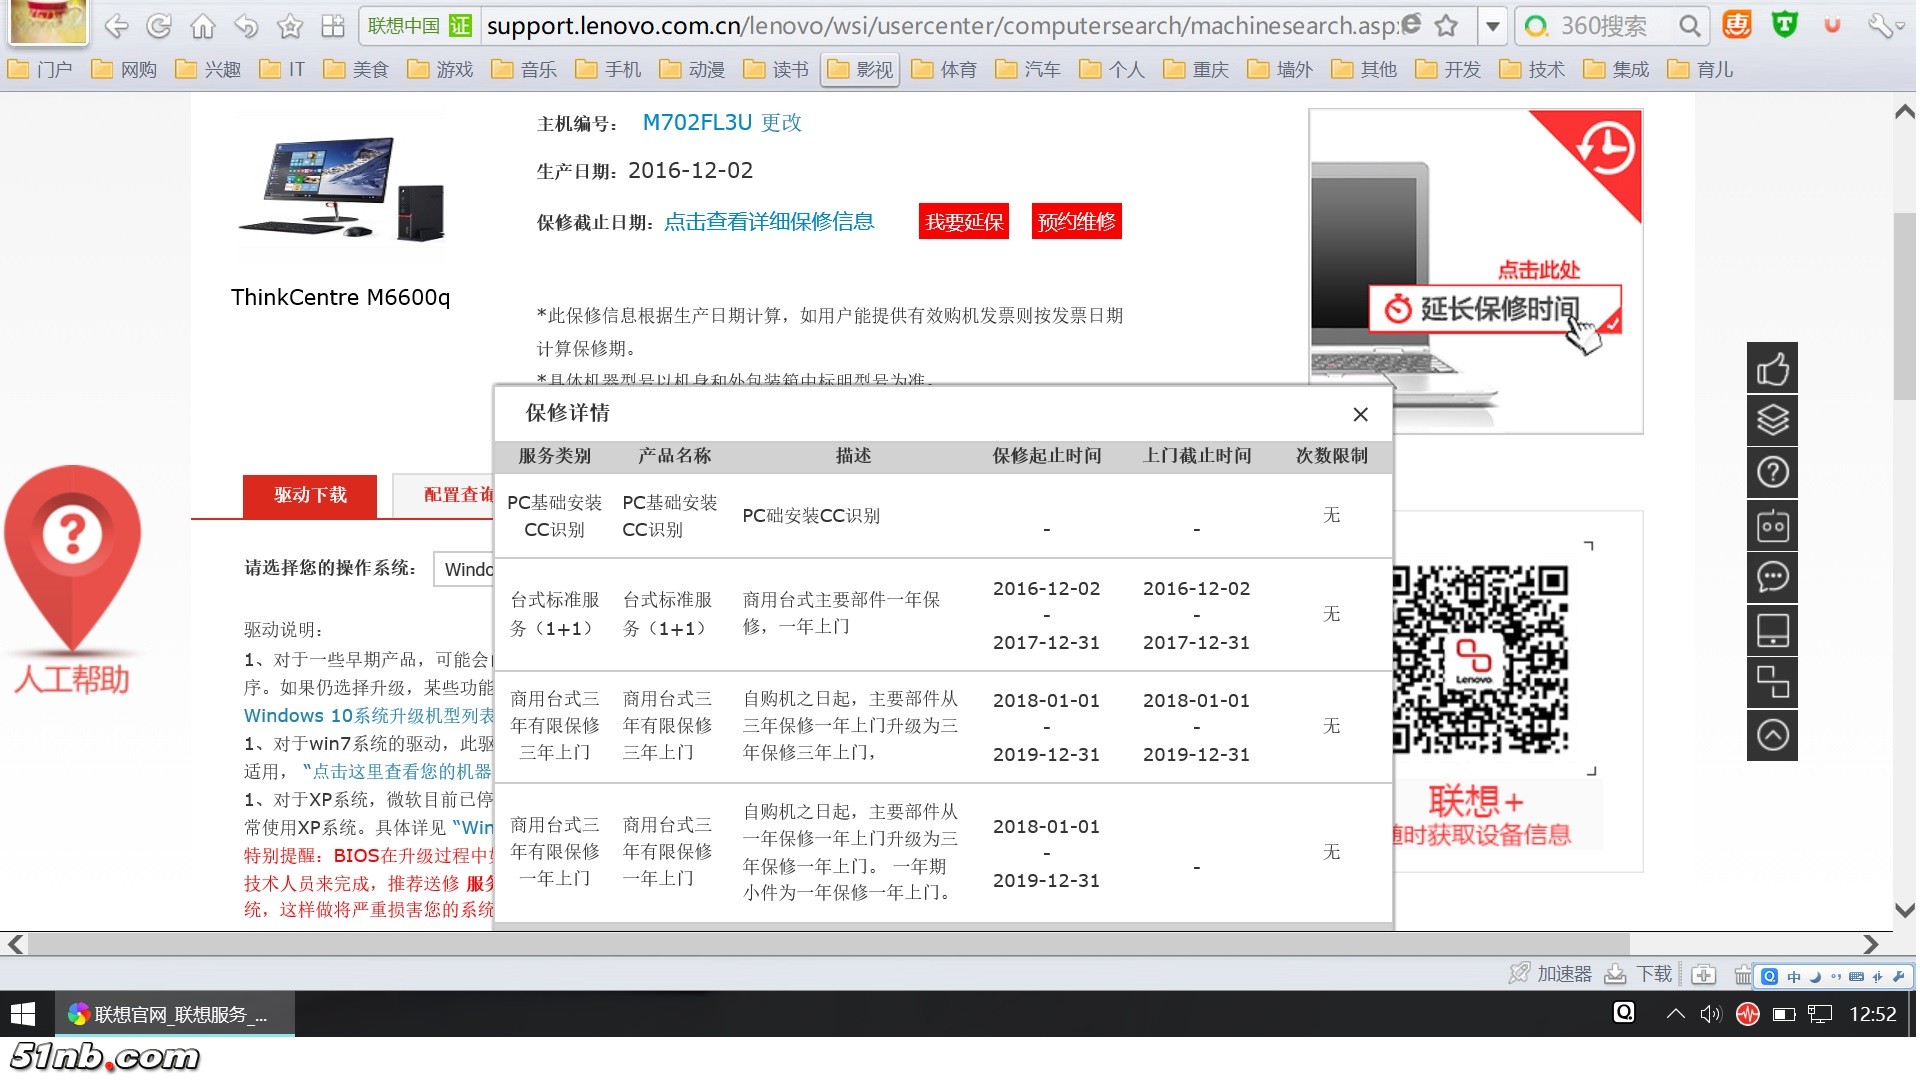Click the back-to-top arrow sidebar icon
Image resolution: width=1920 pixels, height=1080 pixels.
click(1772, 736)
